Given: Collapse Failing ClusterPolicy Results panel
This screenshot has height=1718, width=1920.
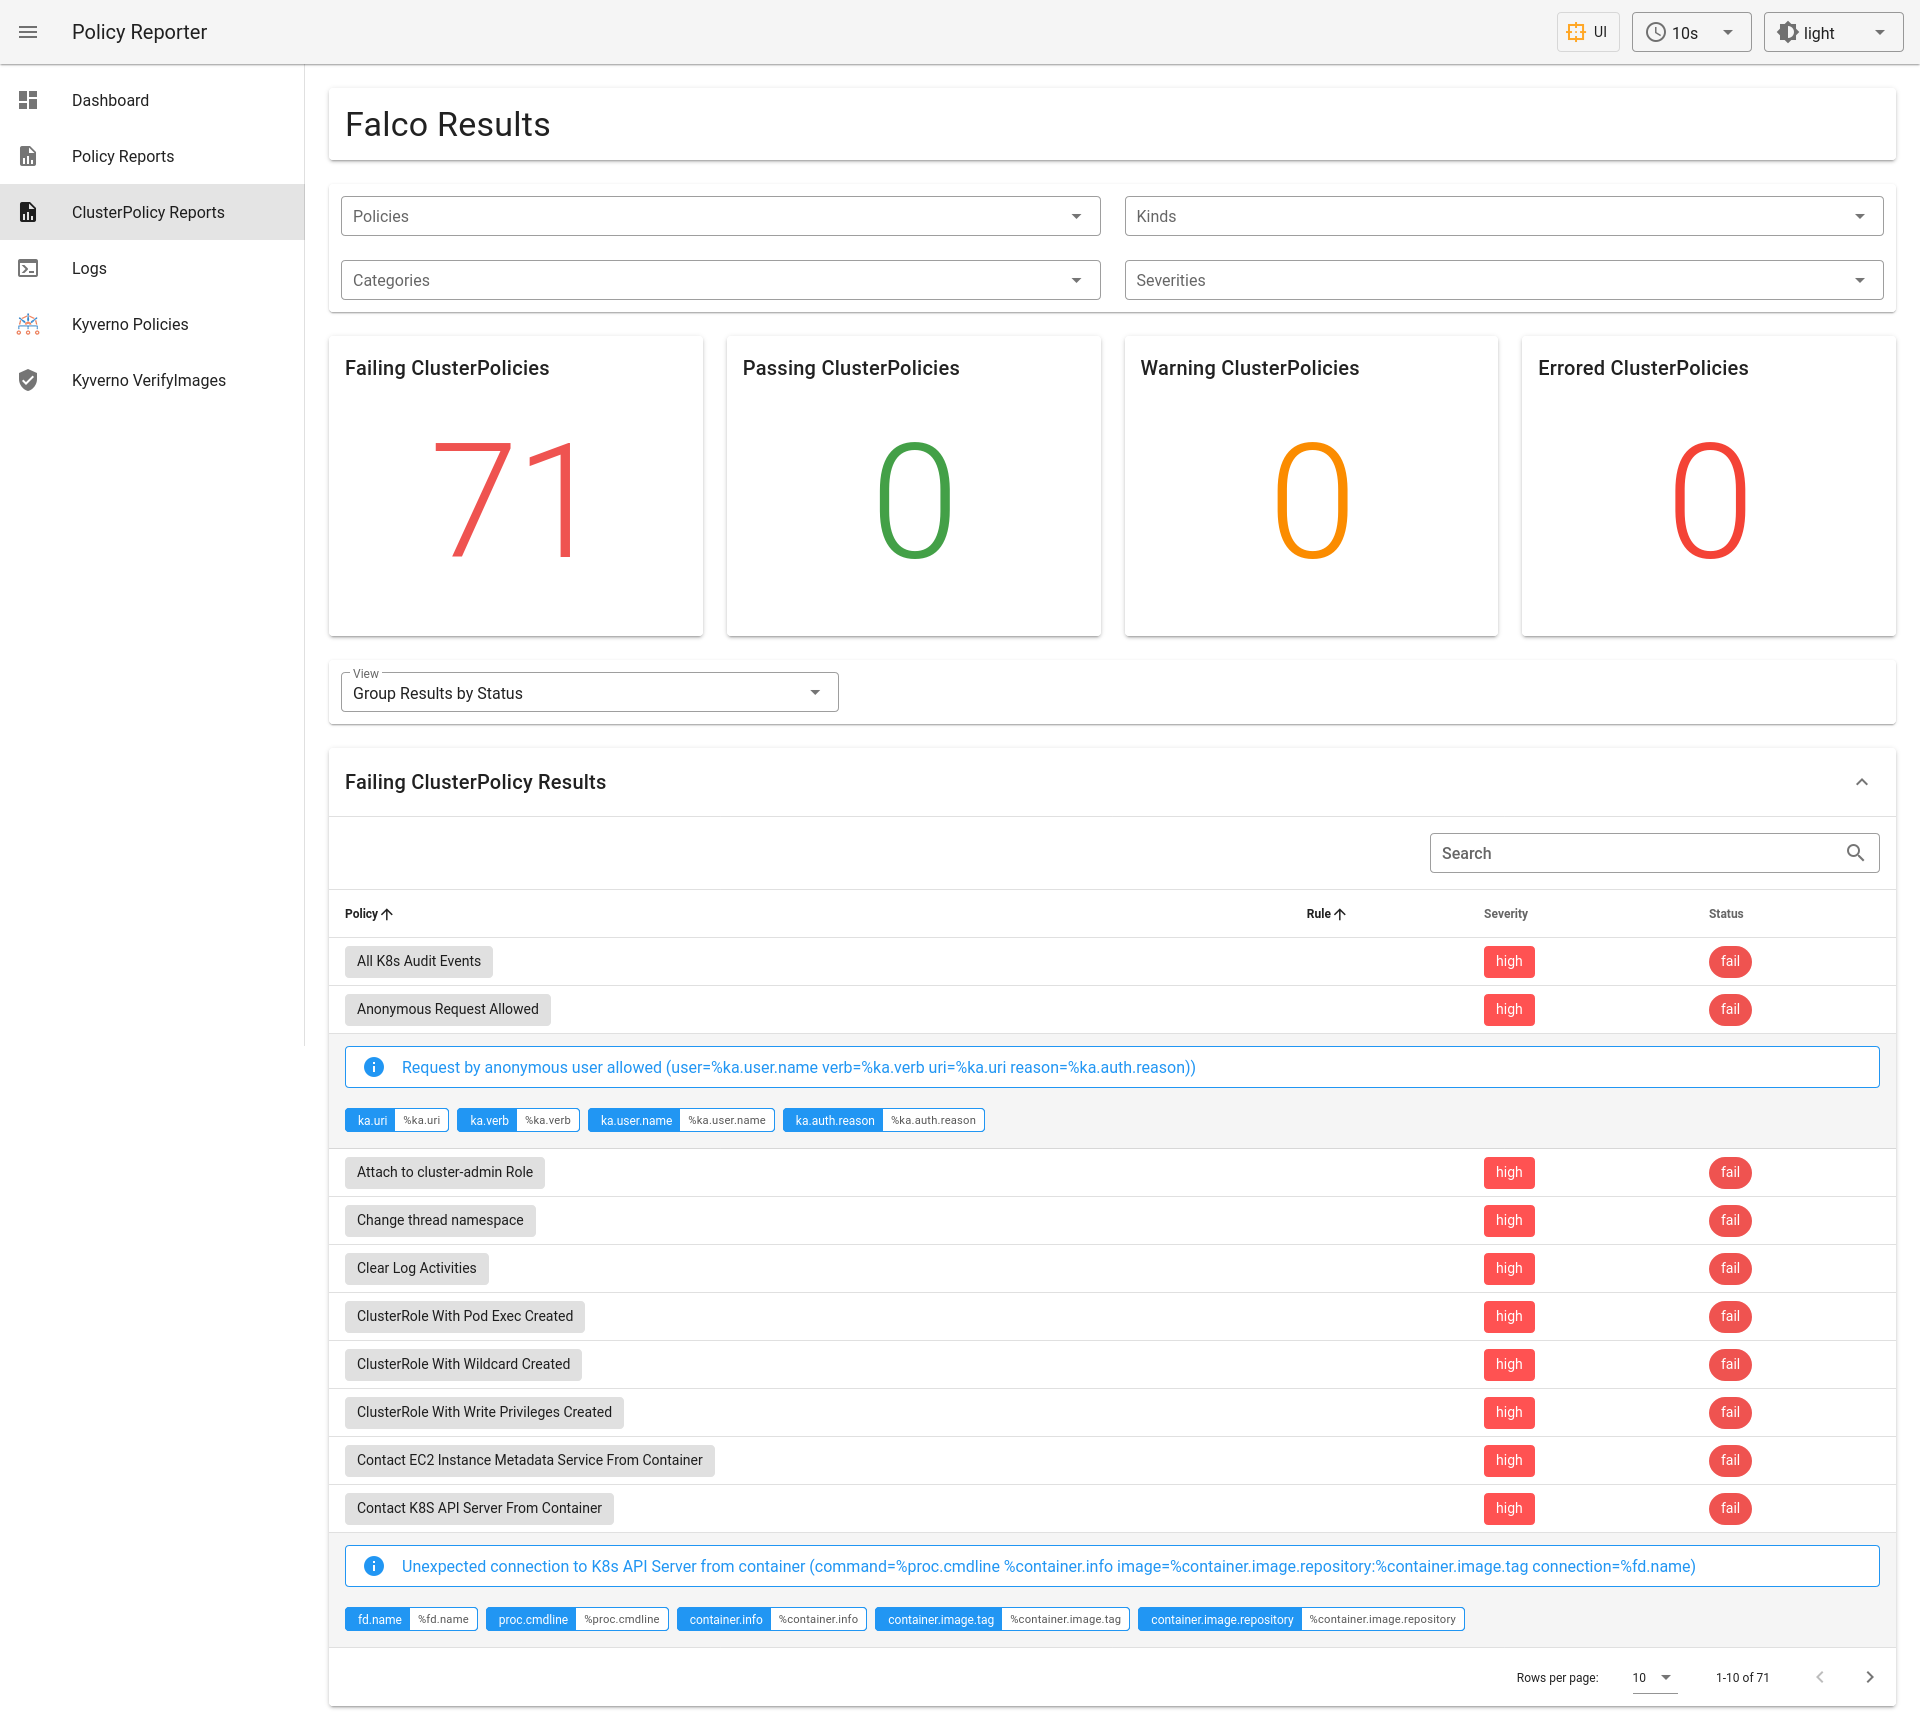Looking at the screenshot, I should (x=1861, y=782).
